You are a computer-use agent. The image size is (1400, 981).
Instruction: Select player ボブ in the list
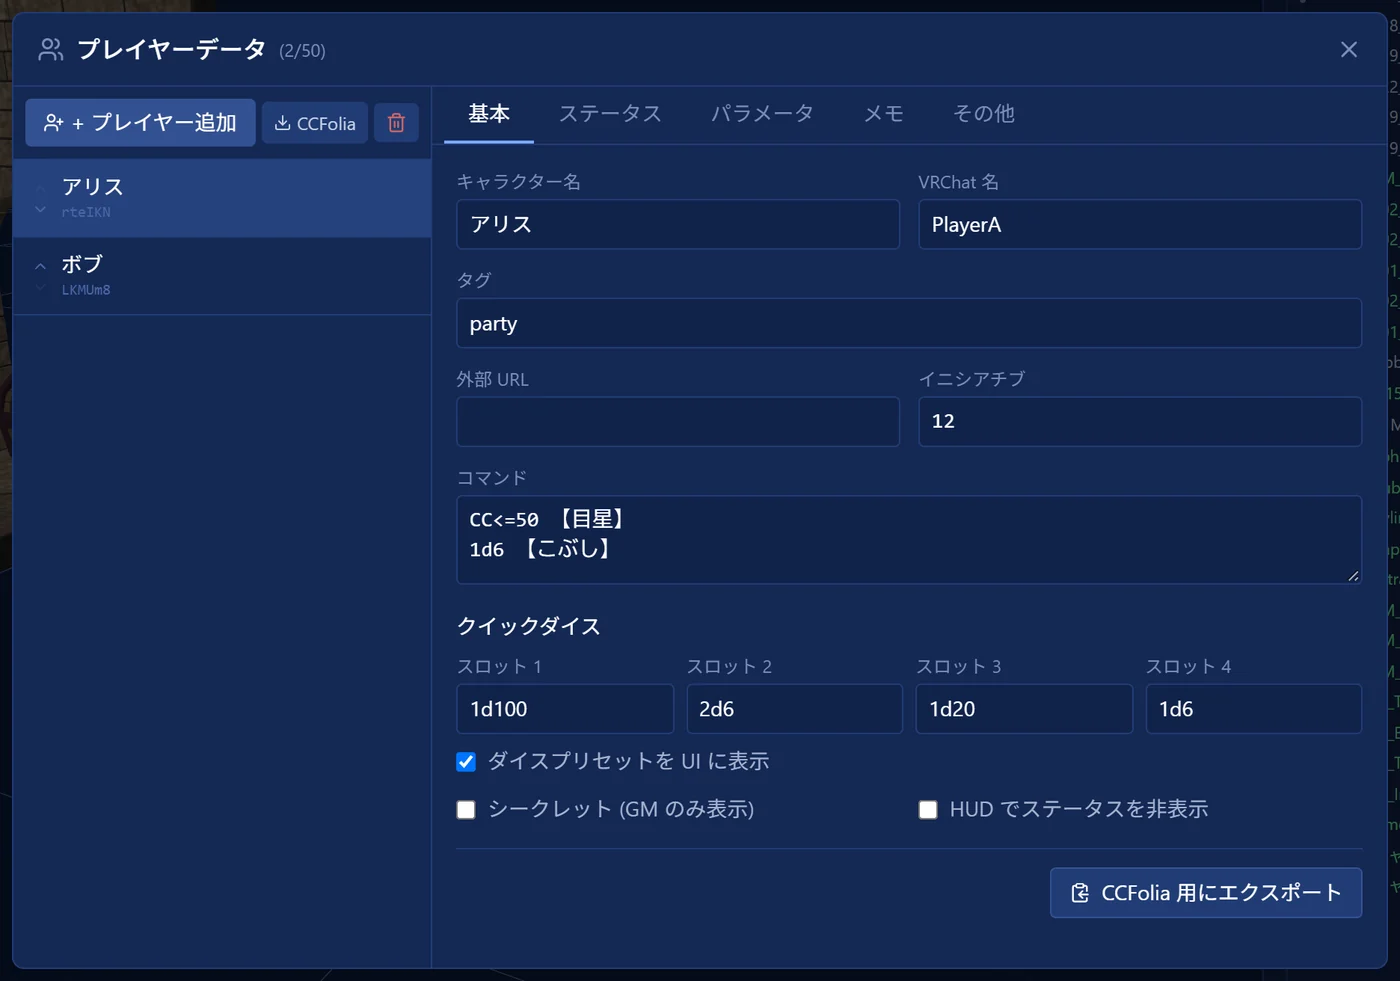222,276
